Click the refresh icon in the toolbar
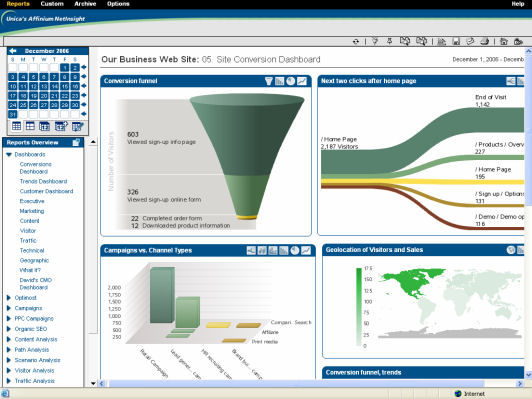Screen dimensions: 532x399 [x=356, y=41]
